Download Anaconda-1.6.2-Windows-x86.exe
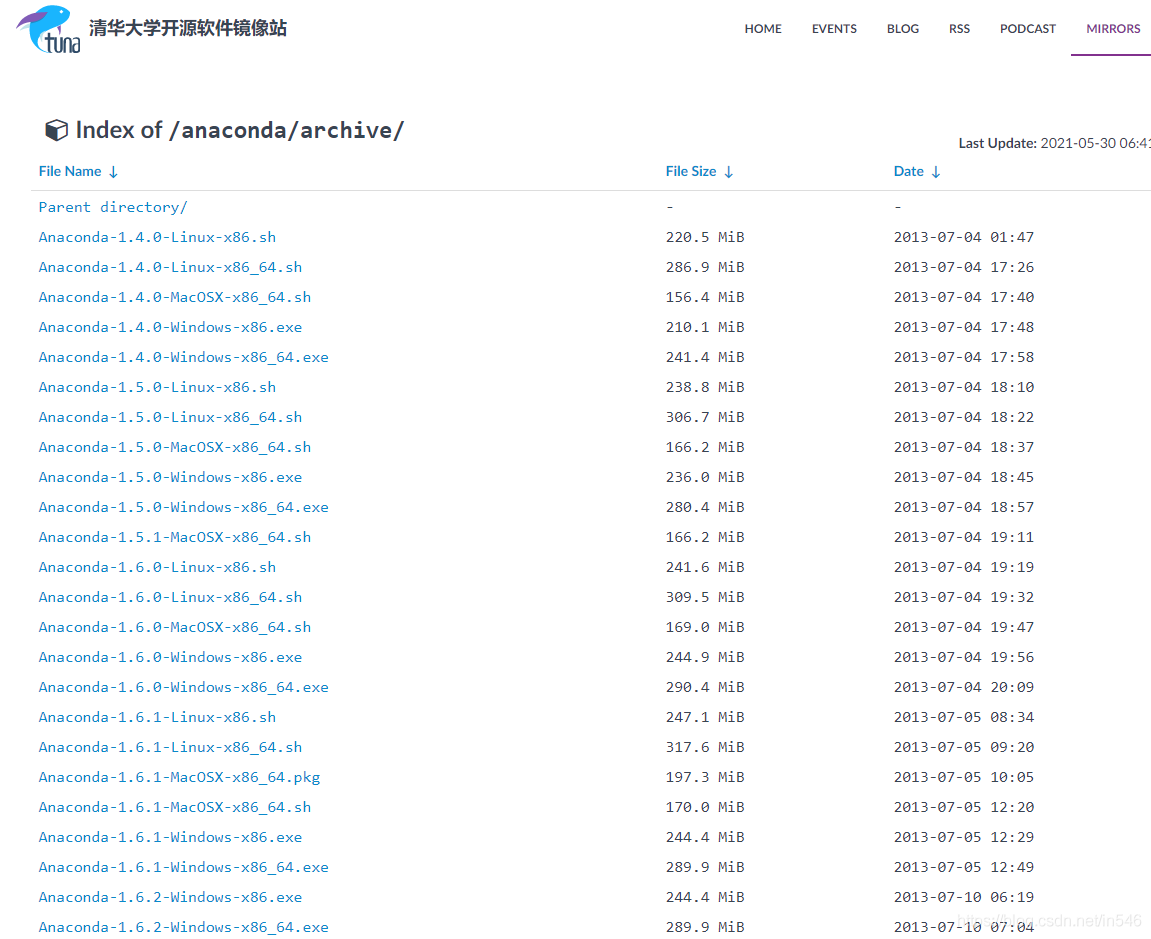 coord(170,898)
